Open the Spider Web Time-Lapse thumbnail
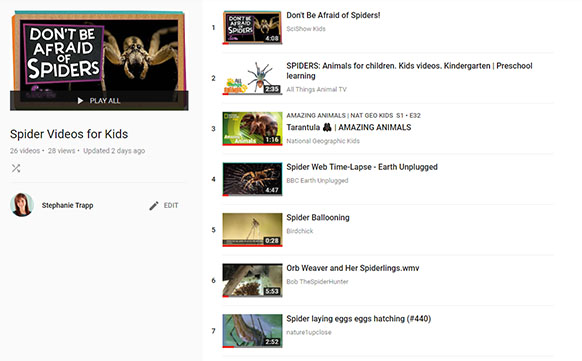The height and width of the screenshot is (361, 582). pos(252,179)
